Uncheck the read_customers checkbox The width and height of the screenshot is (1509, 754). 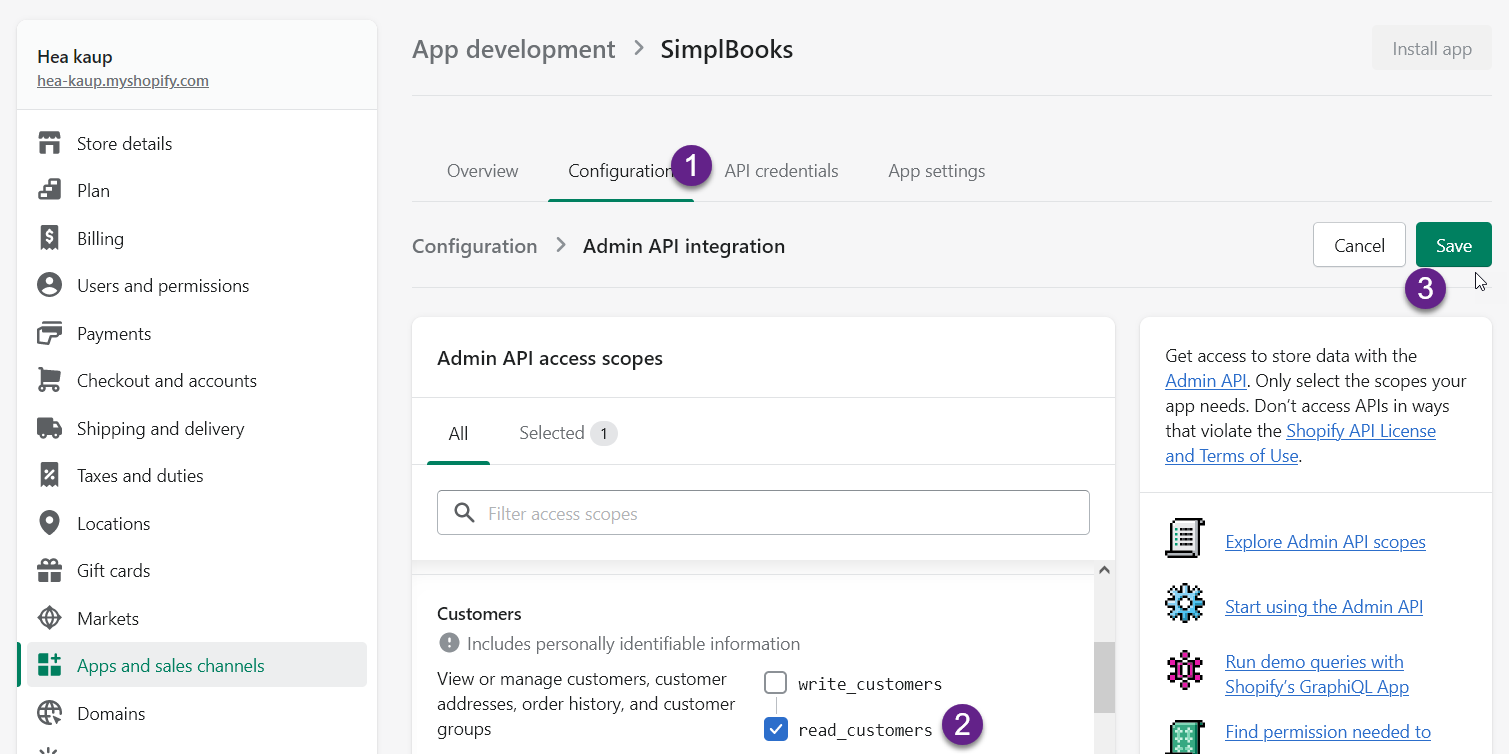[776, 729]
